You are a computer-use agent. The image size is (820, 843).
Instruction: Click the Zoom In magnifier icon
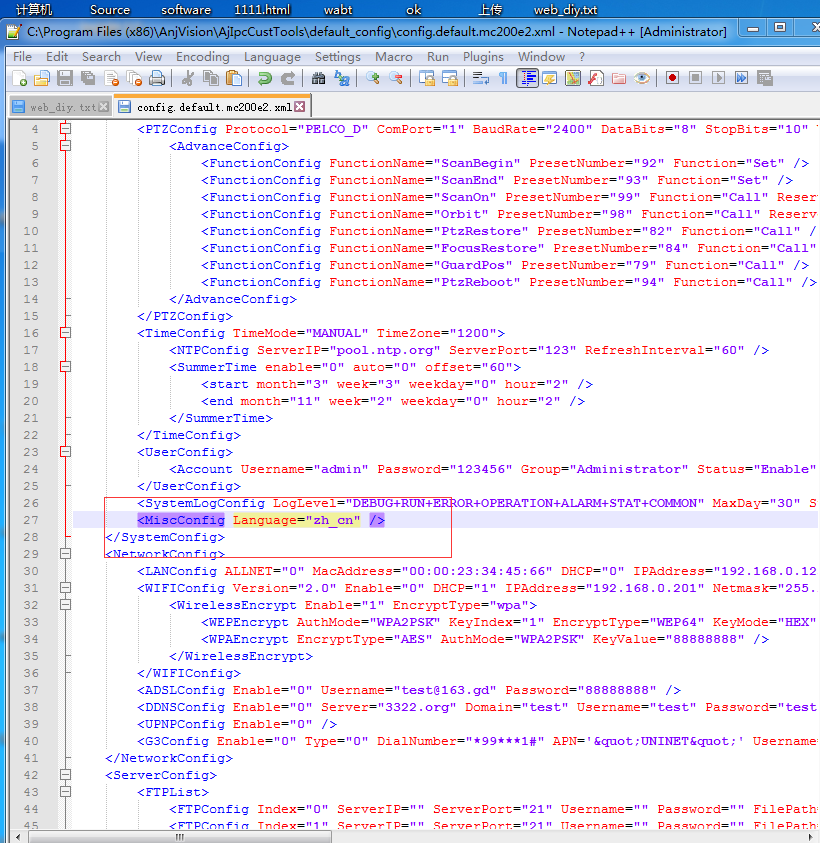click(373, 78)
